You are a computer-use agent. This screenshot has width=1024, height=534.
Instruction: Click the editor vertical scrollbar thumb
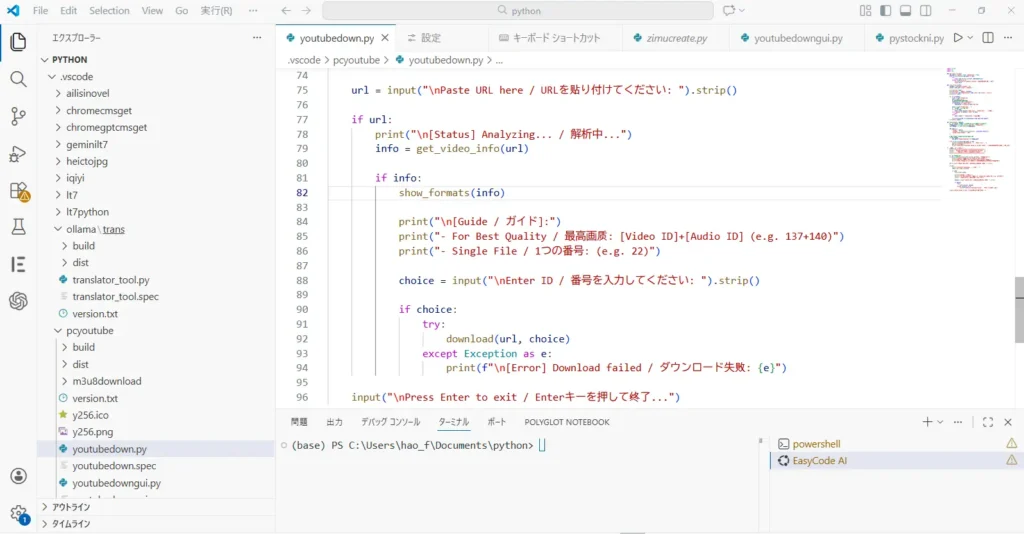[x=1019, y=310]
